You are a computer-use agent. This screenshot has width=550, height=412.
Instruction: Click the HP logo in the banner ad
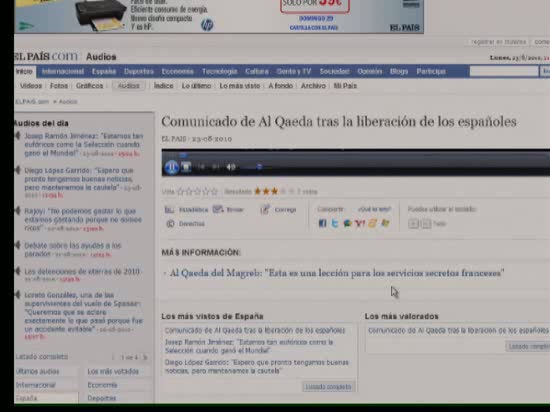(x=207, y=25)
